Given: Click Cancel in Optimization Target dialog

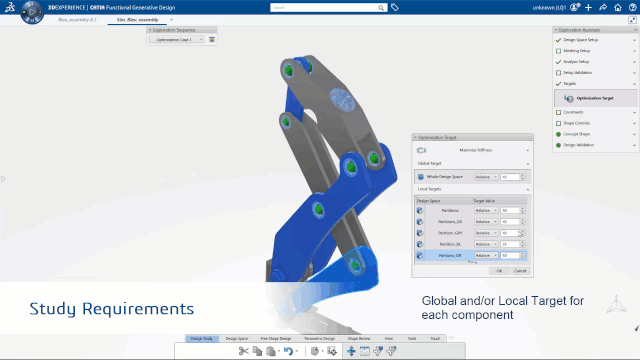Looking at the screenshot, I should [x=520, y=271].
